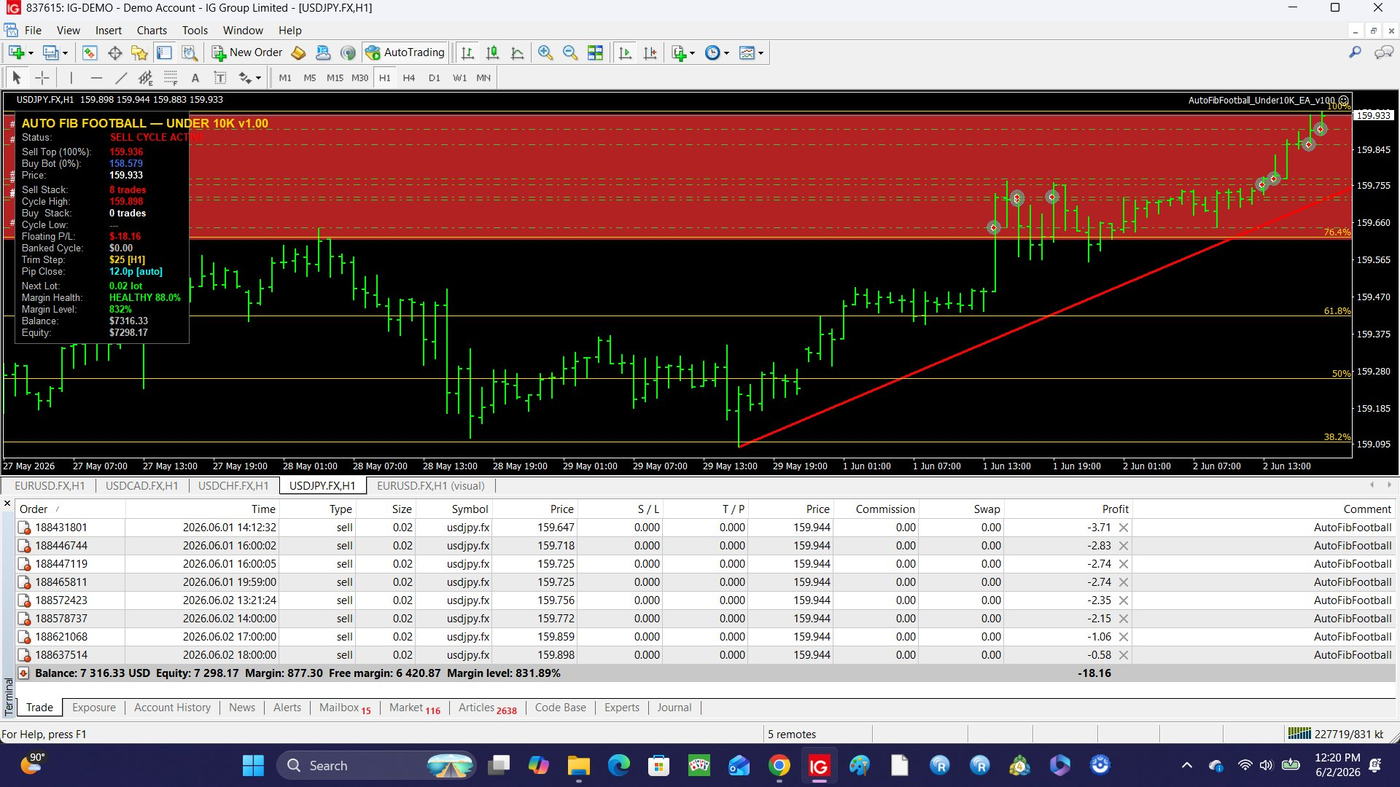Viewport: 1400px width, 787px height.
Task: Zoom in on the chart
Action: coord(545,52)
